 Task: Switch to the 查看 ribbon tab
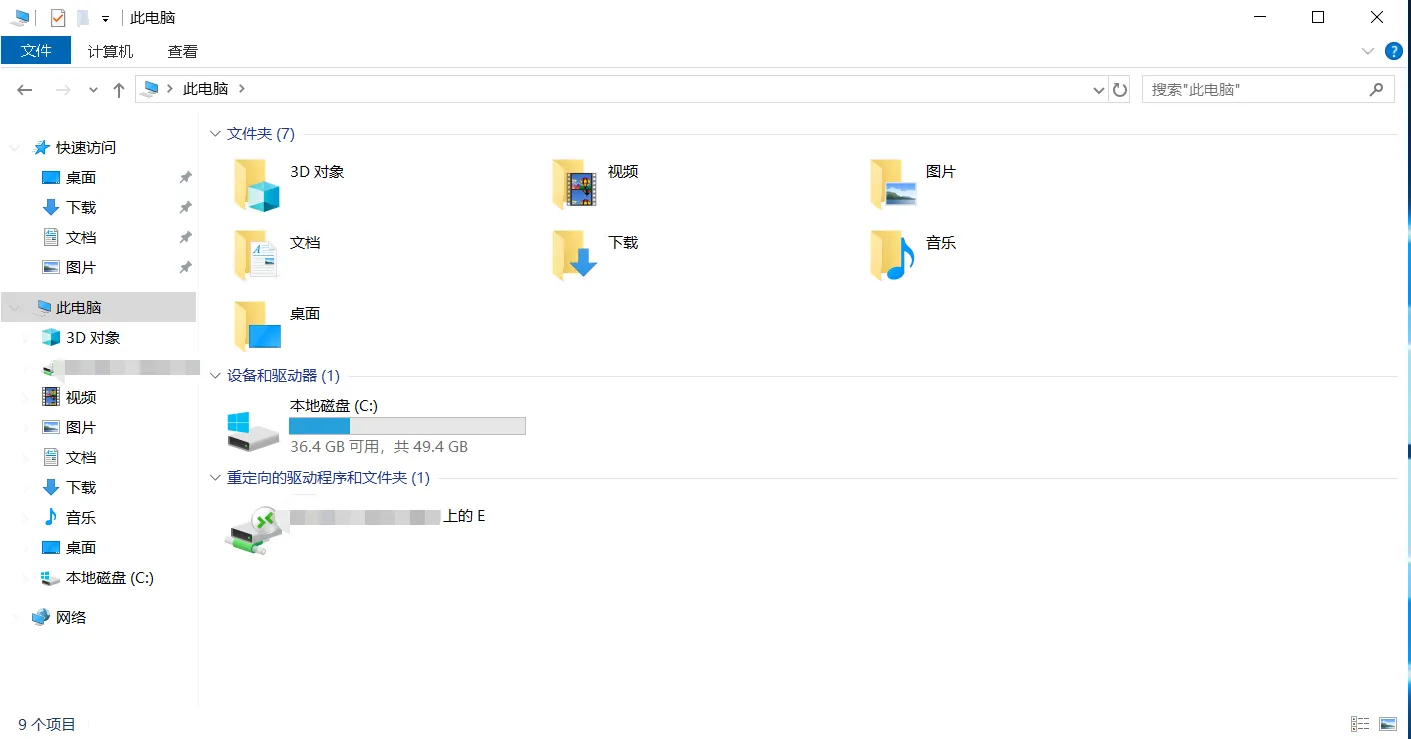[182, 51]
